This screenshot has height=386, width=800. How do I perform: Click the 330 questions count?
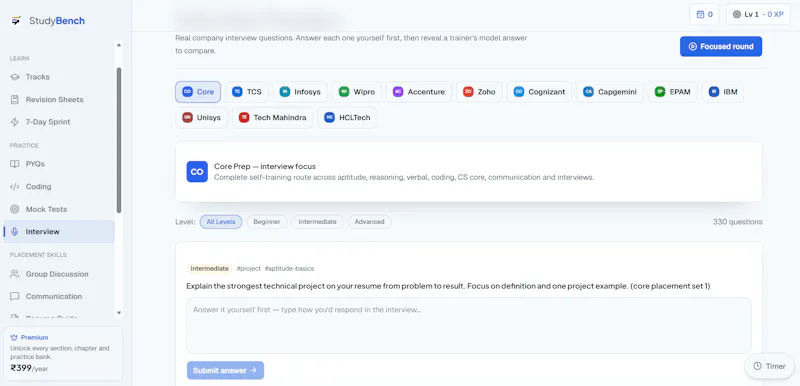pos(737,222)
